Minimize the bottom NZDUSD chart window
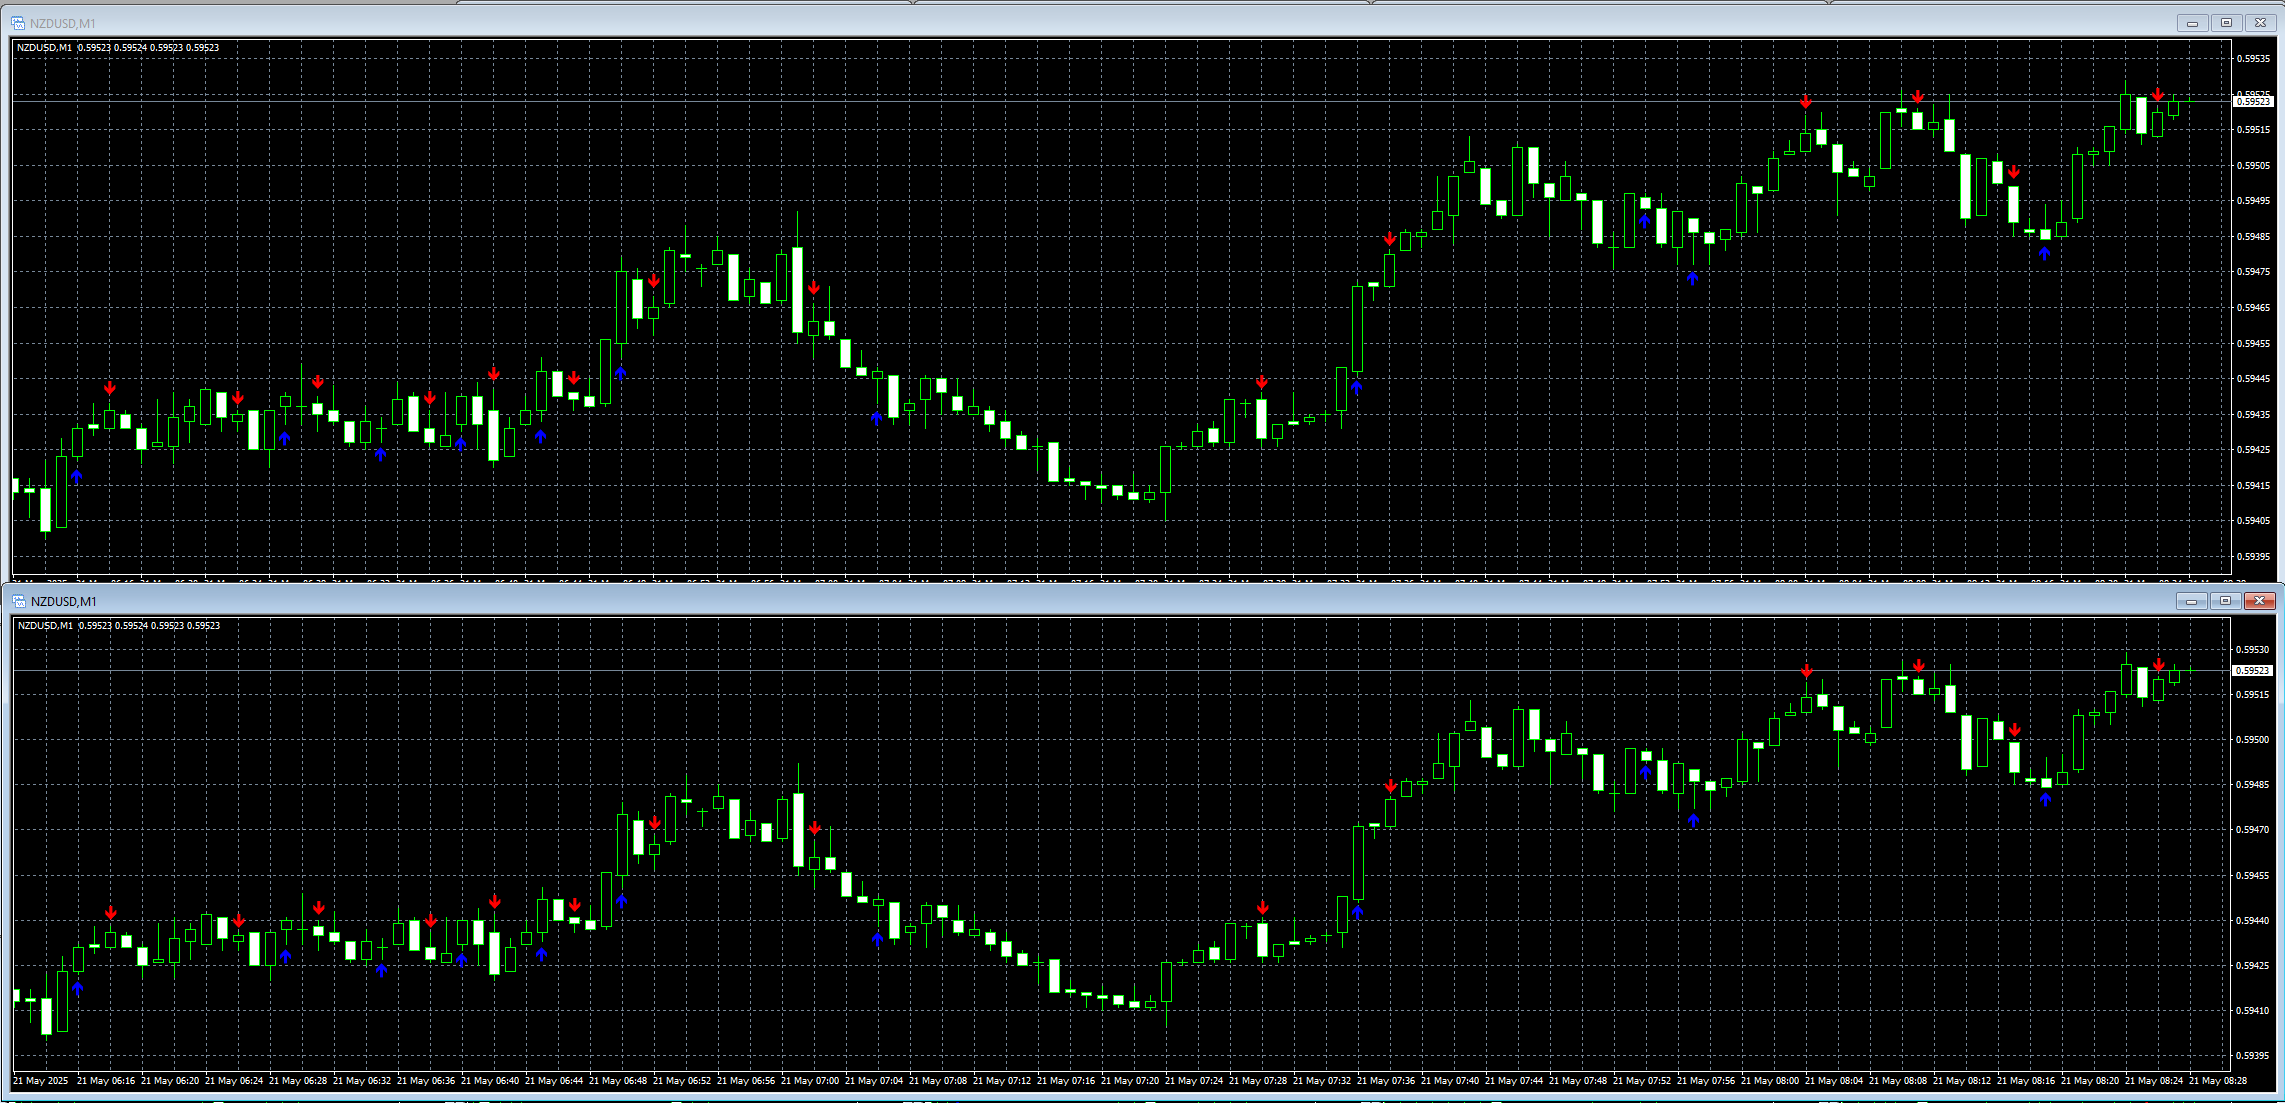The width and height of the screenshot is (2285, 1103). click(x=2191, y=601)
